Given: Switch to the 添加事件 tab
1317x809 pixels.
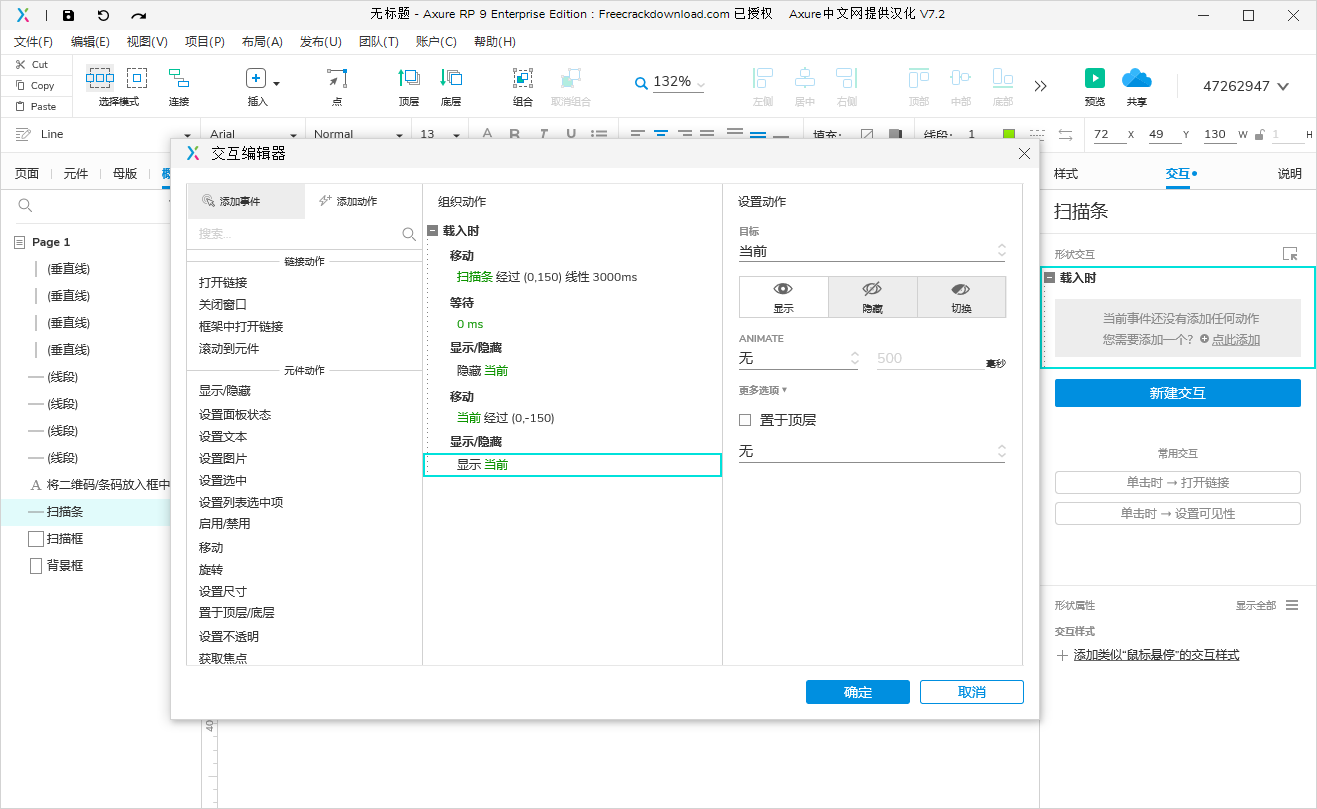Looking at the screenshot, I should point(246,201).
